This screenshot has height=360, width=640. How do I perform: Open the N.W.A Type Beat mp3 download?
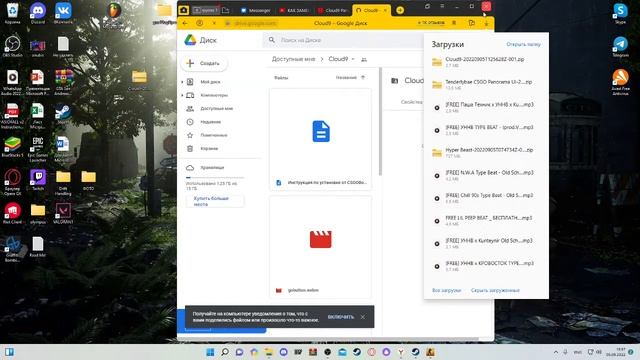coord(486,176)
